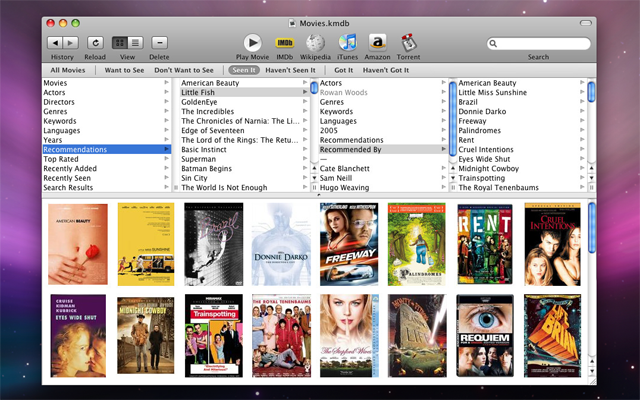Viewport: 640px width, 400px height.
Task: Click the Torrent toolbar icon
Action: [x=408, y=42]
